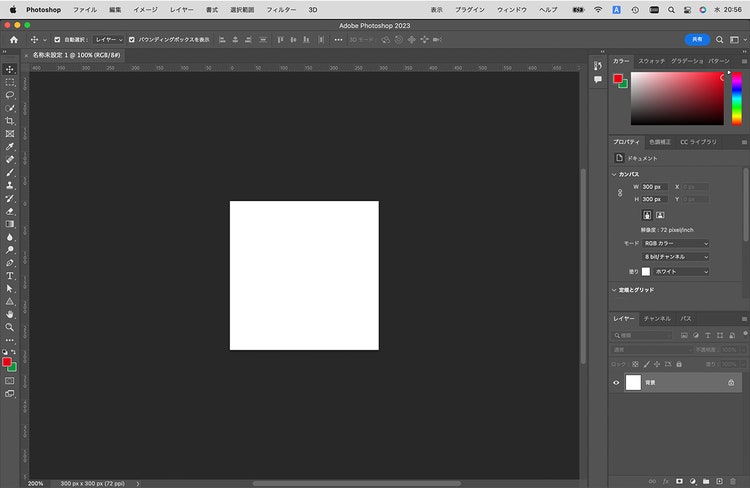The width and height of the screenshot is (750, 488).
Task: Hide the 背景 layer with the eye icon
Action: [616, 383]
